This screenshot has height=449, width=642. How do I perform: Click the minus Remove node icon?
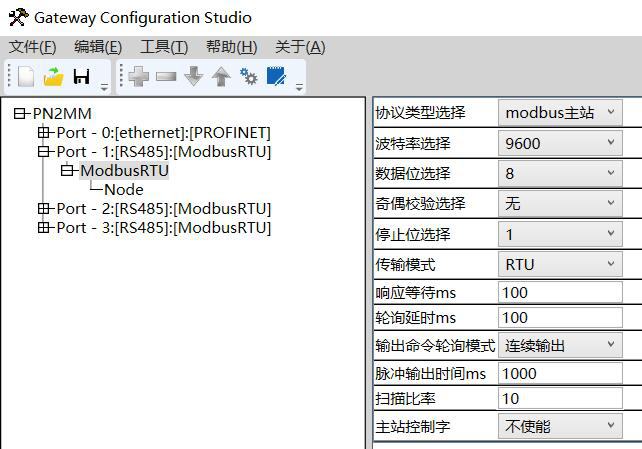point(166,77)
